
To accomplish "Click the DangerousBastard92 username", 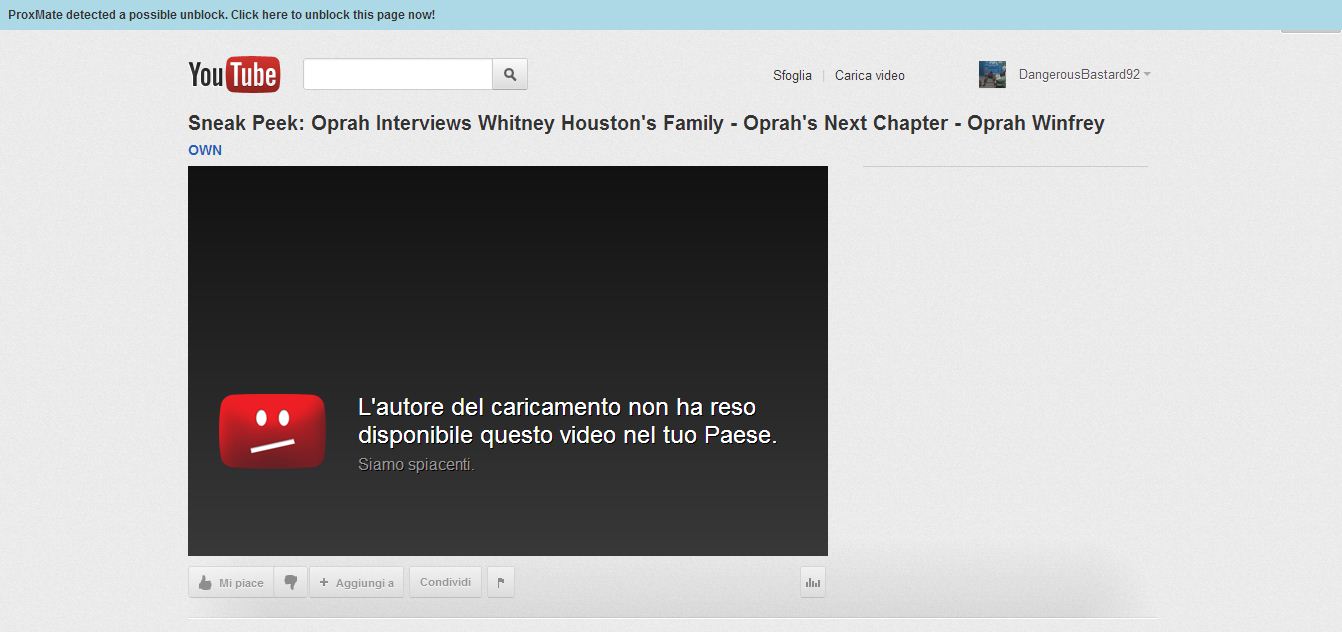I will pos(1079,75).
